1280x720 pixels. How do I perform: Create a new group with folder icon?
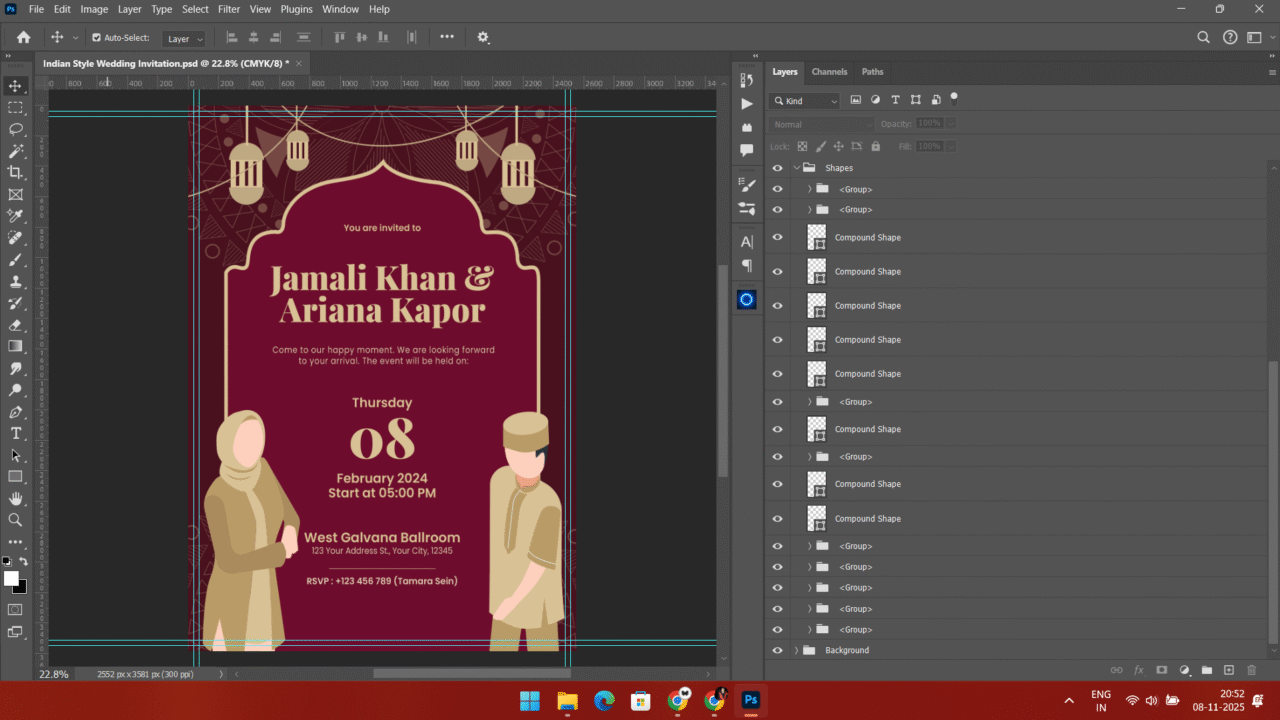point(1207,670)
